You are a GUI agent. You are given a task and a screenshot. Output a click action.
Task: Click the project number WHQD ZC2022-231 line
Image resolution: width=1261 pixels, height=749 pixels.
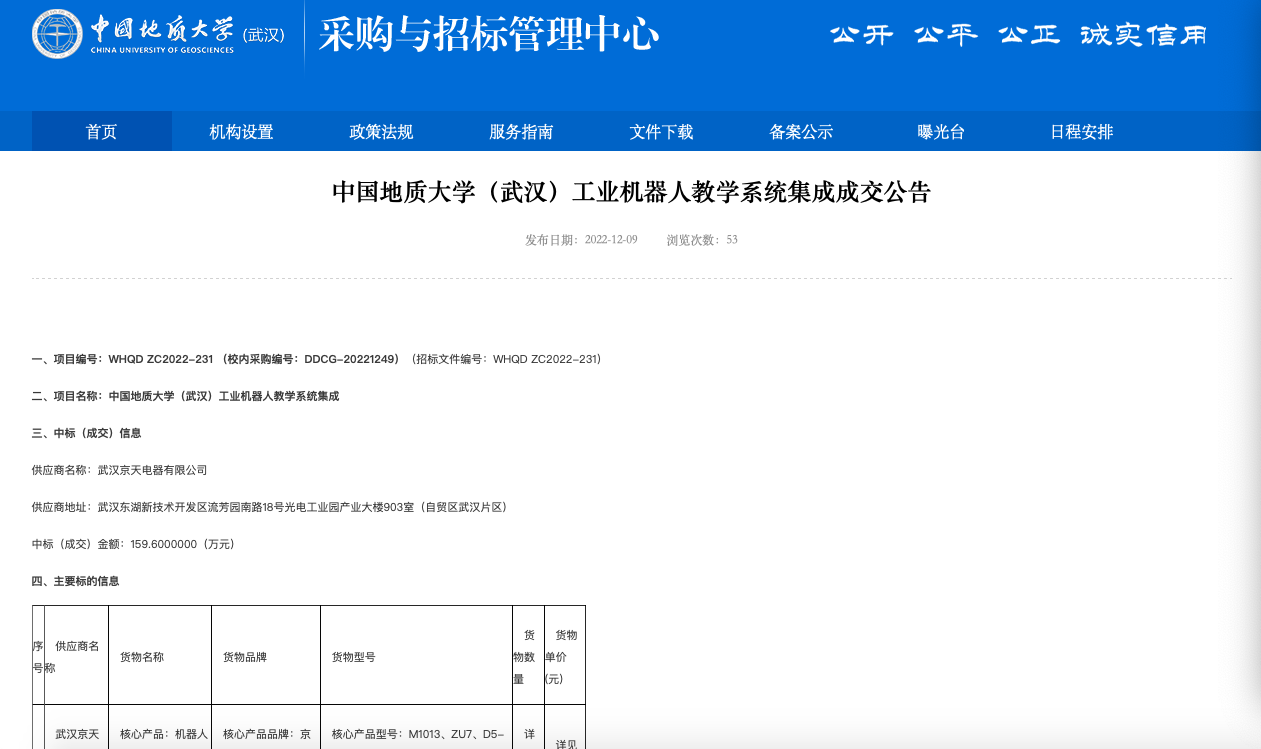click(316, 359)
